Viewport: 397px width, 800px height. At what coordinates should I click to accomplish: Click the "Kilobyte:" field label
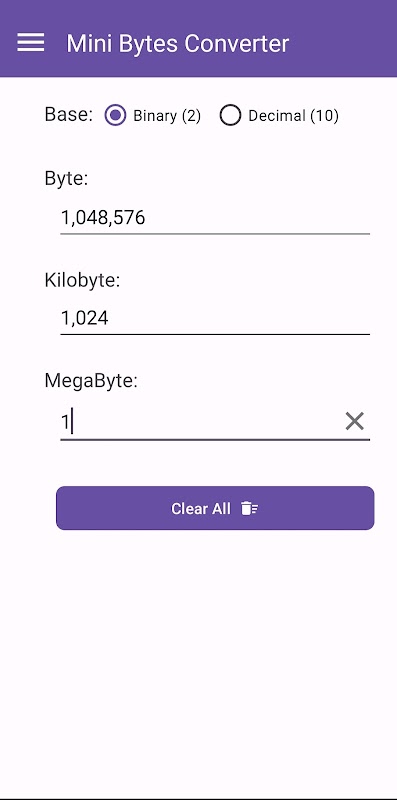82,280
